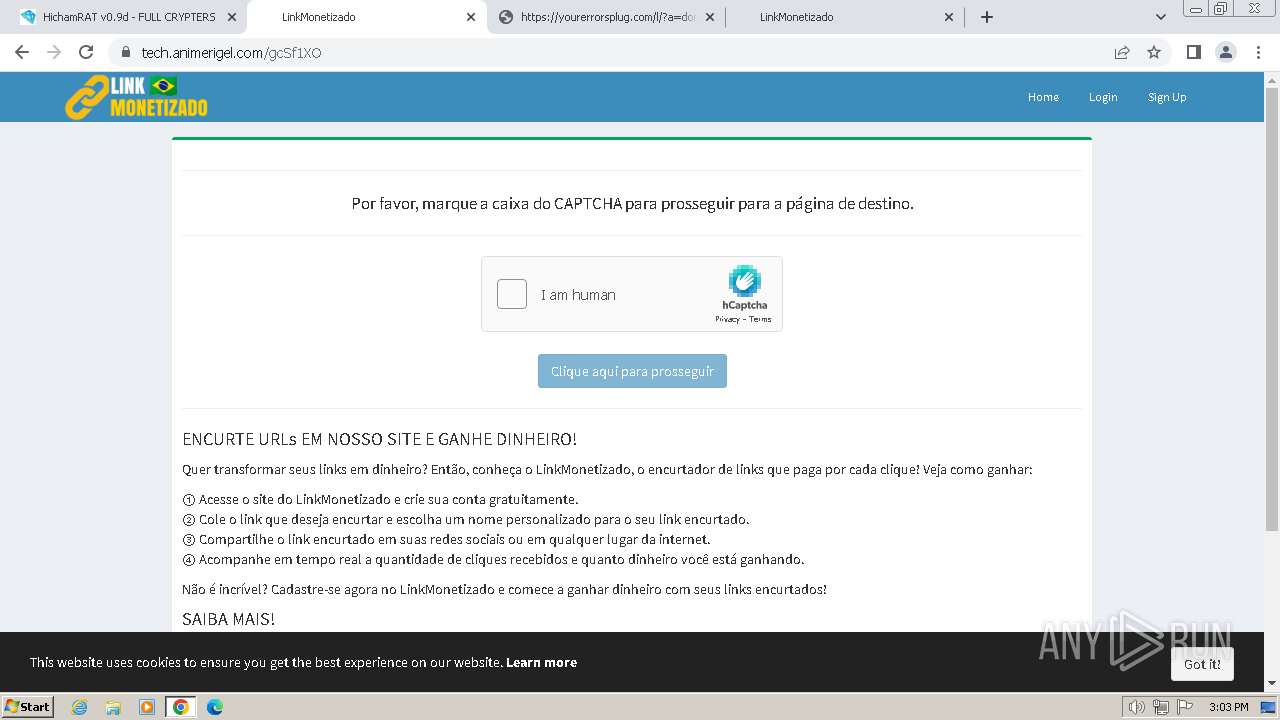Open hCaptcha Terms link
1280x720 pixels.
point(760,319)
